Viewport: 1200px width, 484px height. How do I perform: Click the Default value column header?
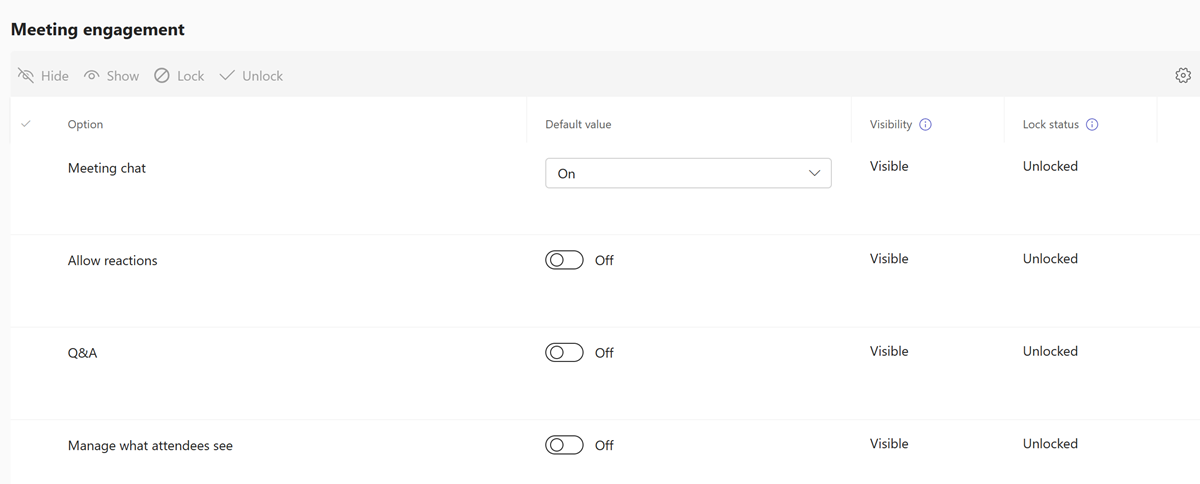[x=578, y=125]
